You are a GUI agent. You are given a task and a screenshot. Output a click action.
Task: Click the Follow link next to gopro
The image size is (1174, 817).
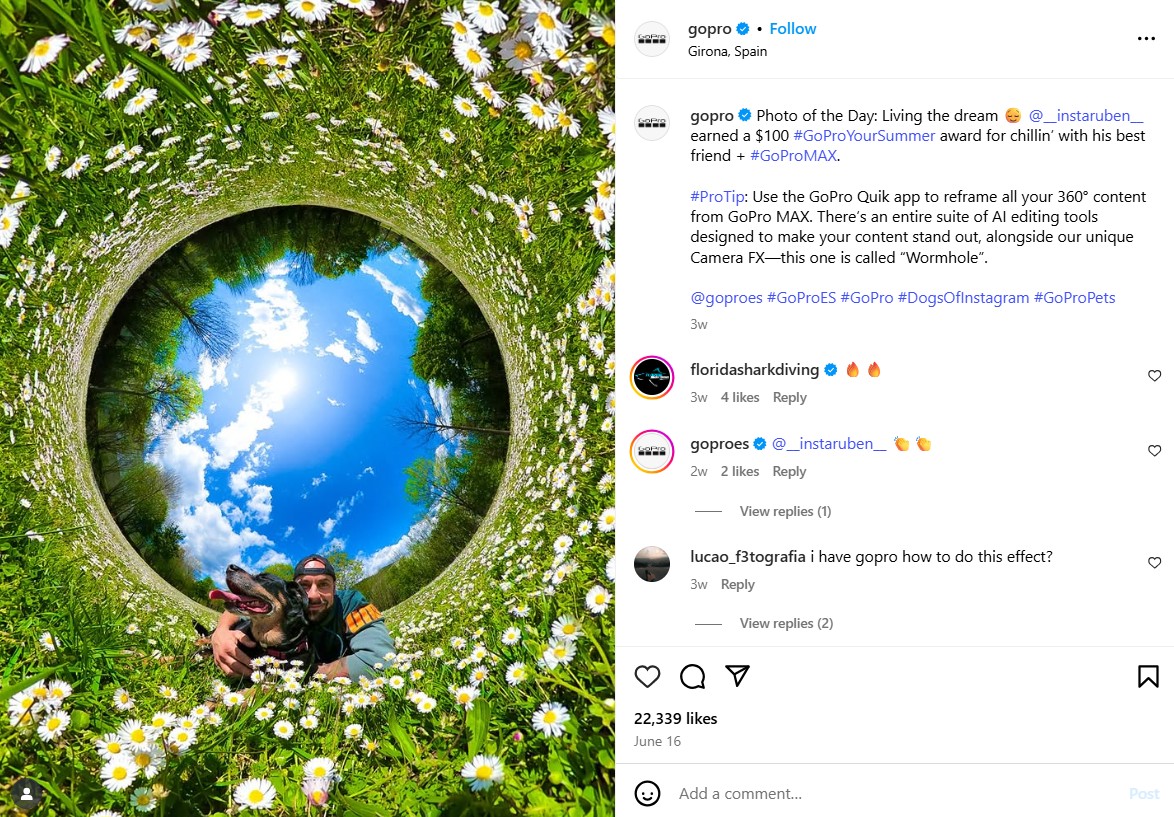click(793, 28)
